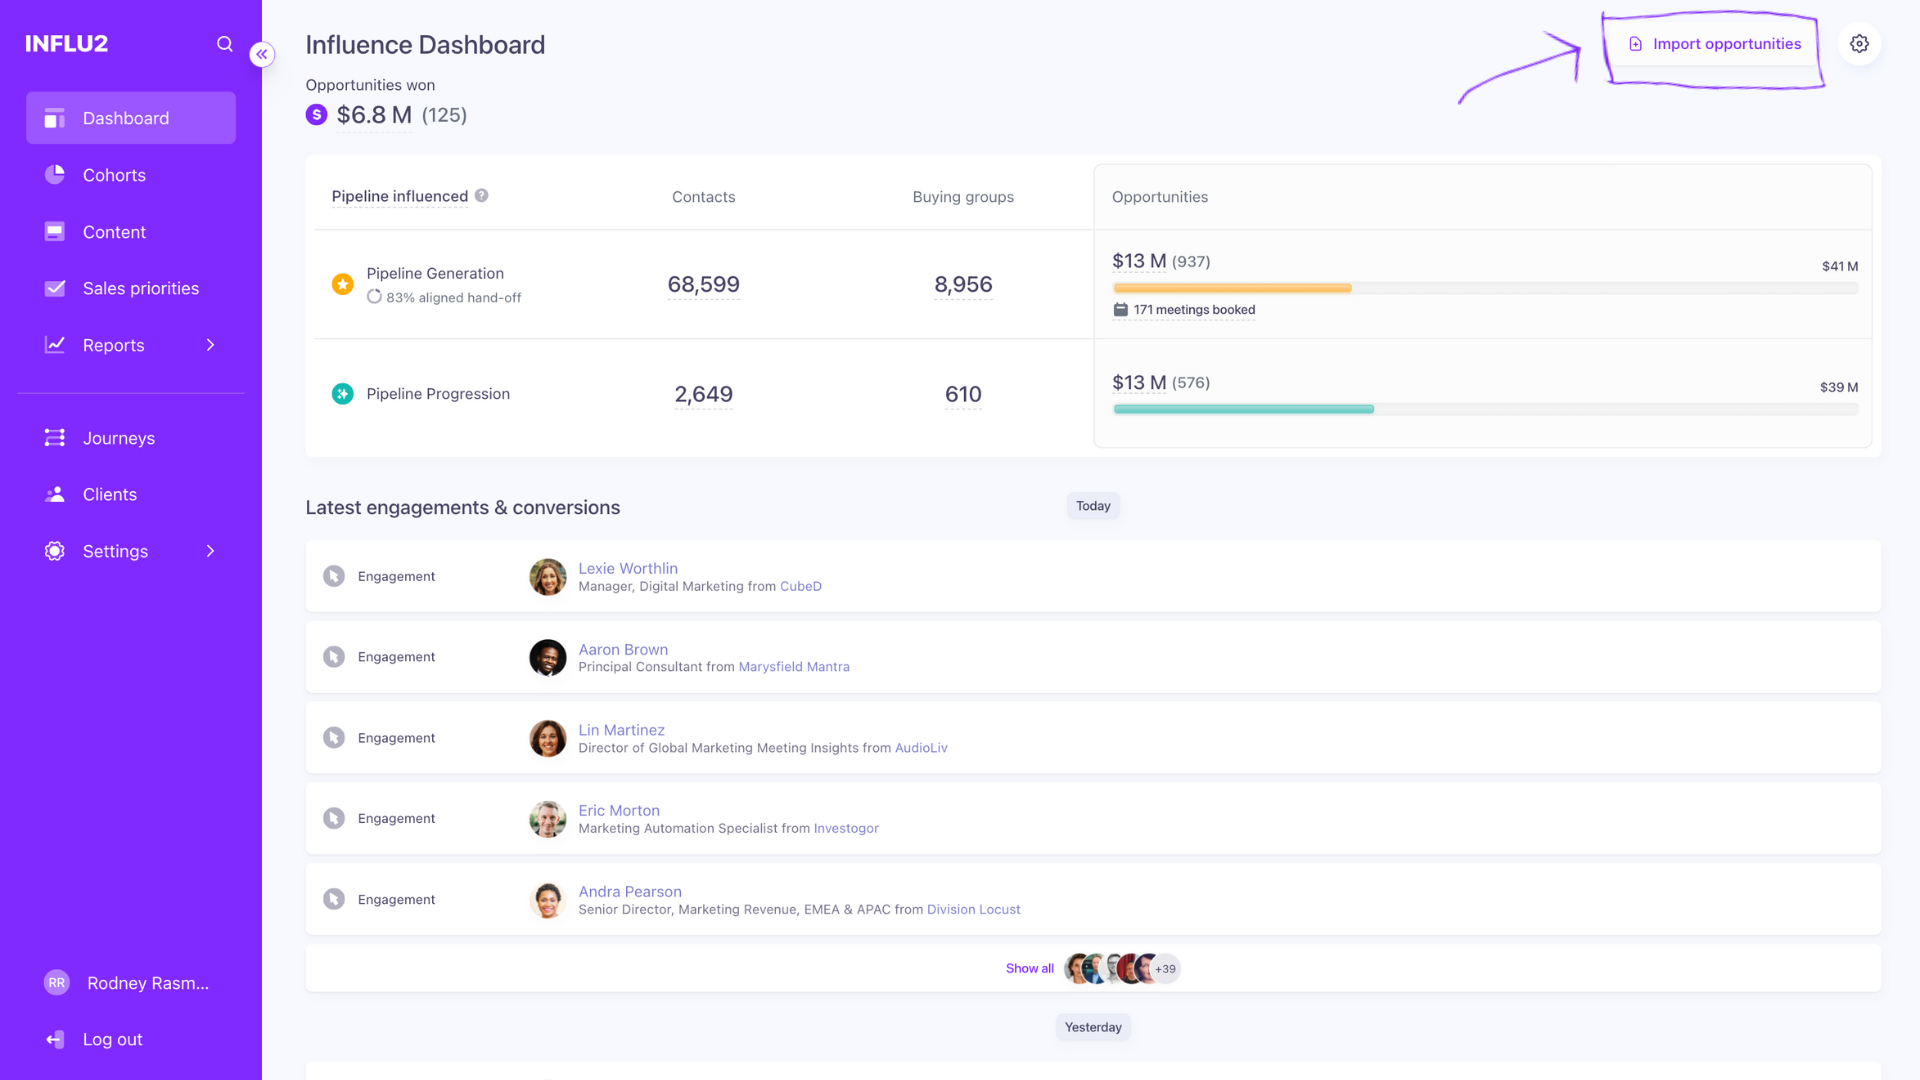Open the Marysfield Mantra company link

click(x=793, y=667)
